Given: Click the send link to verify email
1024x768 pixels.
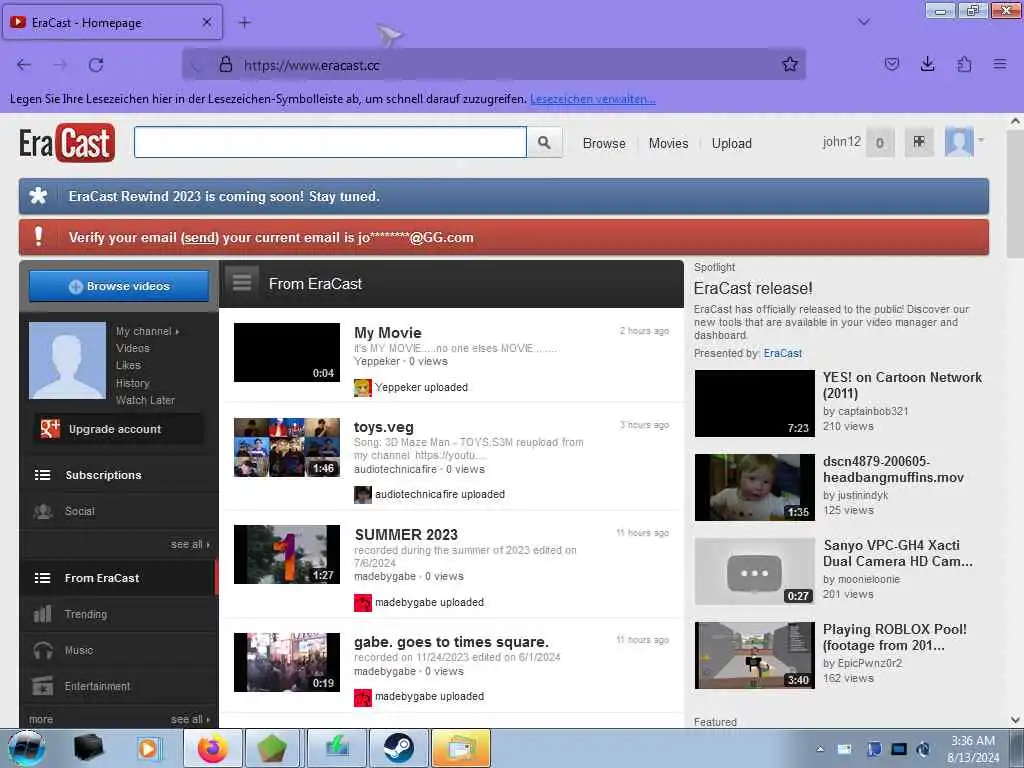Looking at the screenshot, I should (x=200, y=238).
